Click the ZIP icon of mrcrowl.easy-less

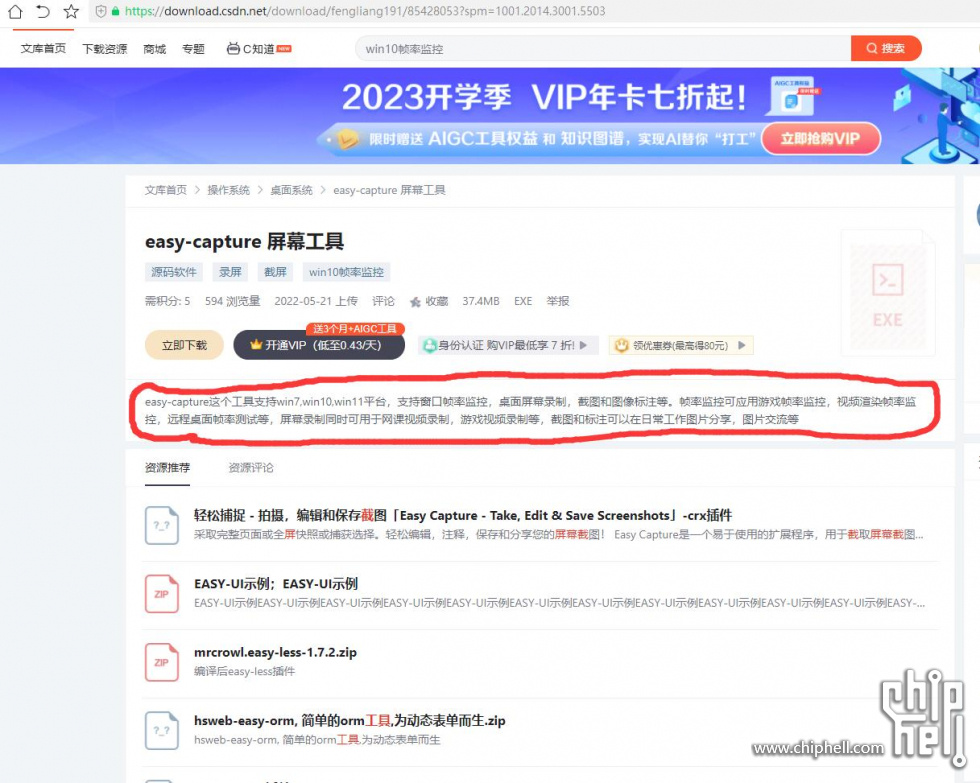coord(162,662)
